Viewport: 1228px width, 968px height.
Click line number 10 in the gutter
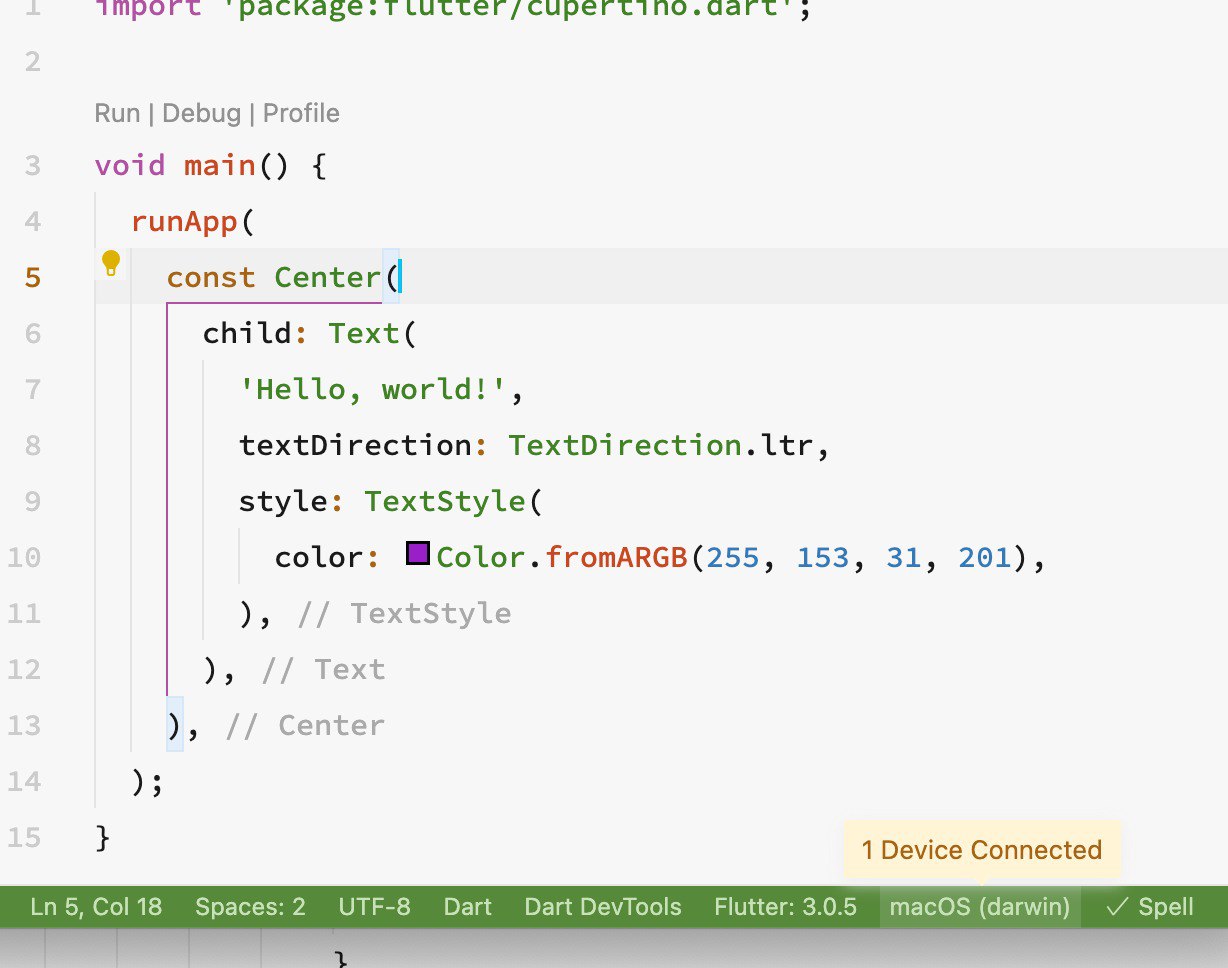click(x=22, y=557)
